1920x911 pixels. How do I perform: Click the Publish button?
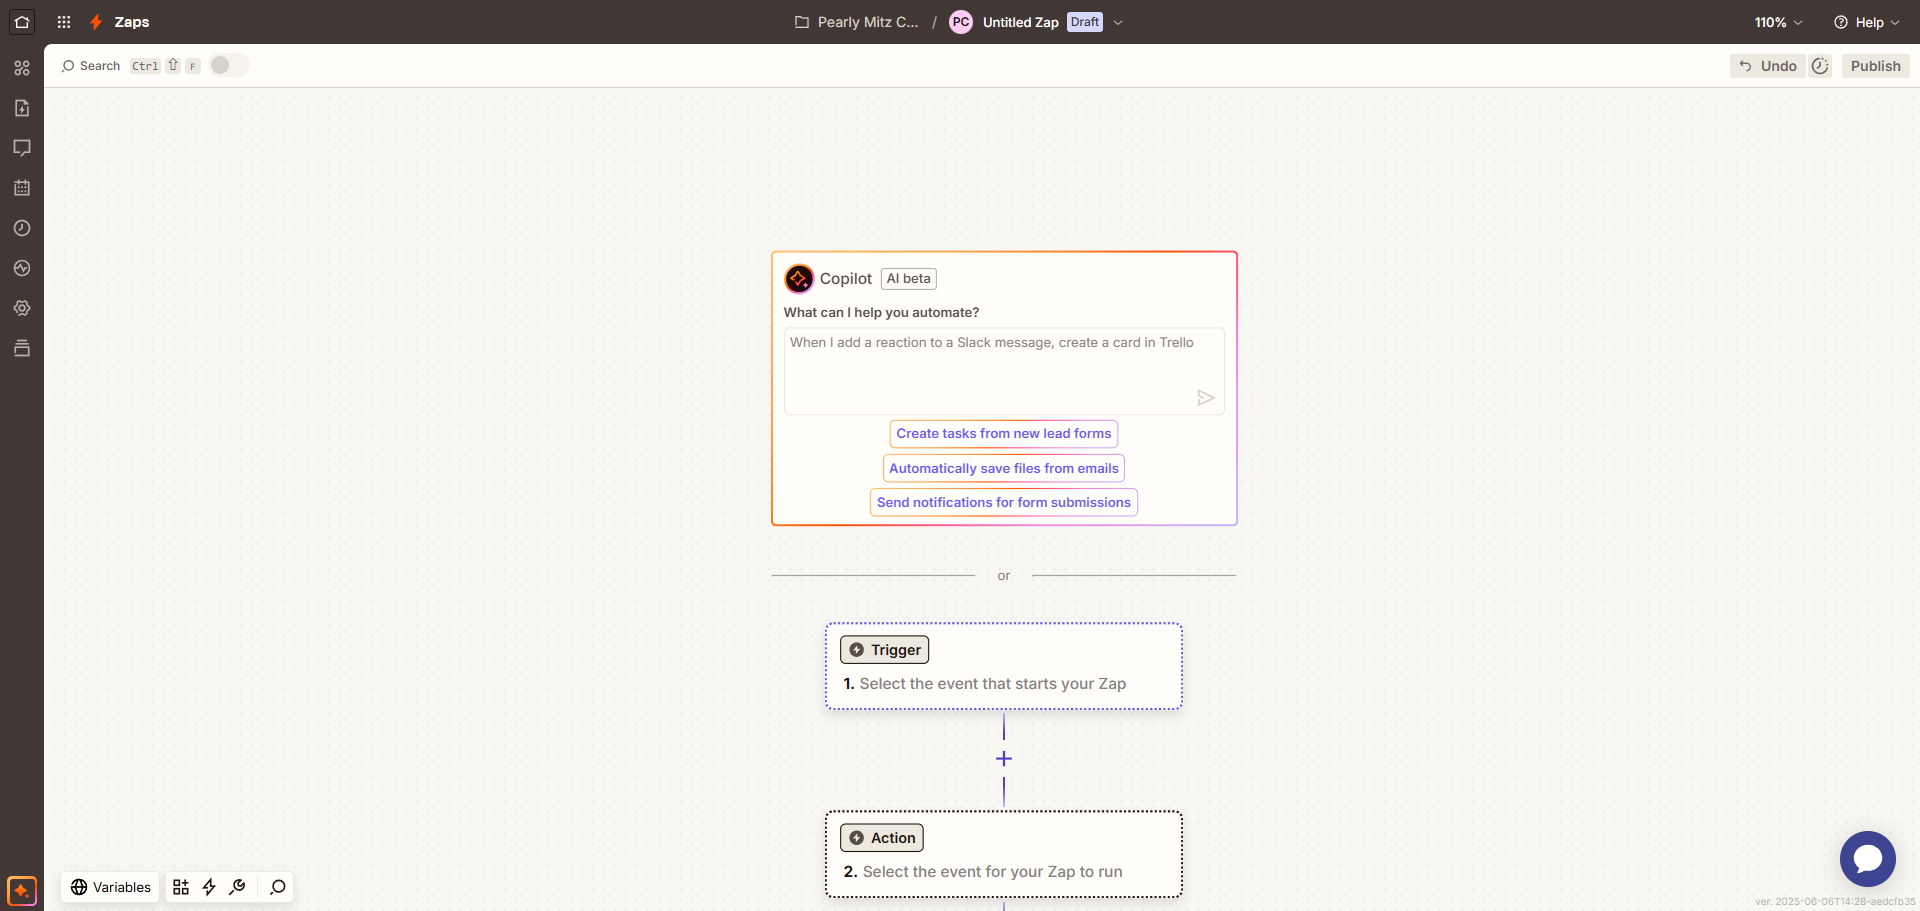pyautogui.click(x=1874, y=65)
